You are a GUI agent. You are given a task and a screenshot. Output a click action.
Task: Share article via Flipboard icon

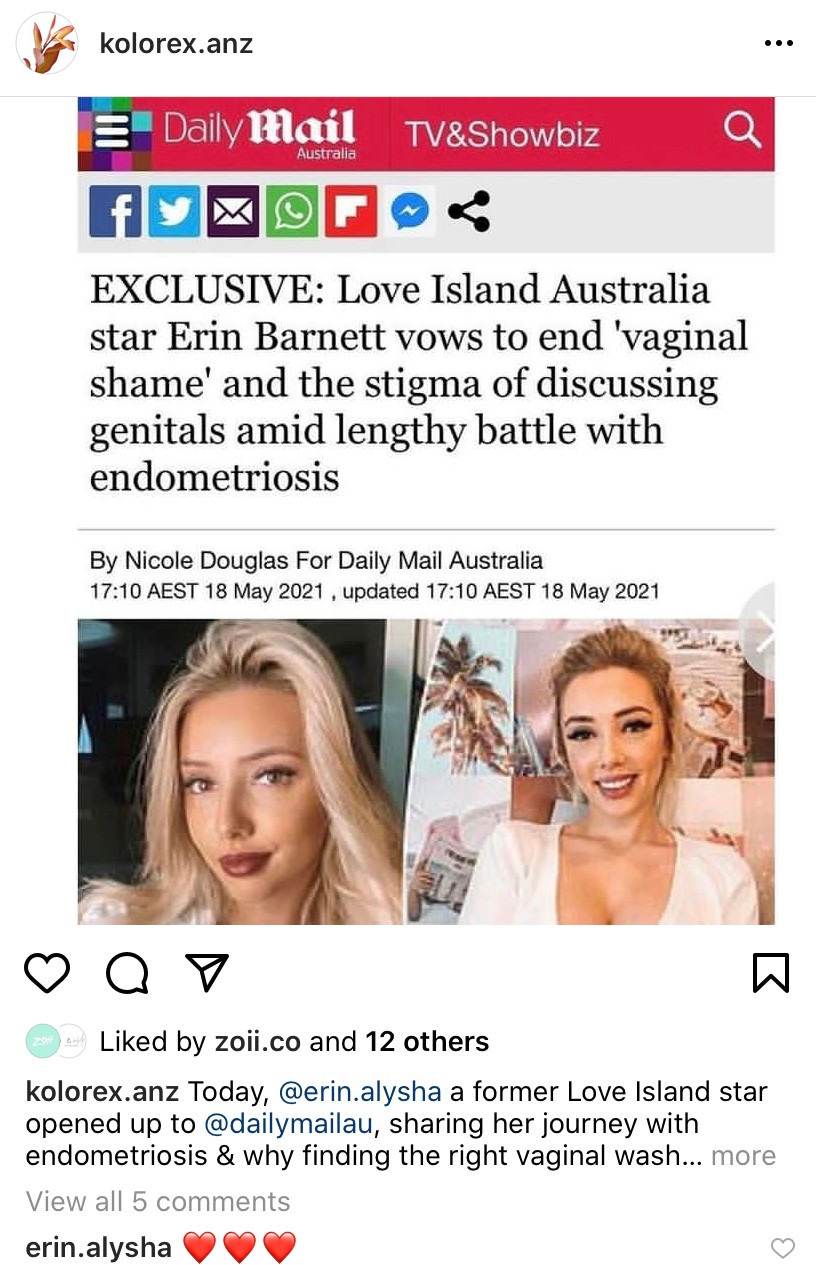coord(351,211)
